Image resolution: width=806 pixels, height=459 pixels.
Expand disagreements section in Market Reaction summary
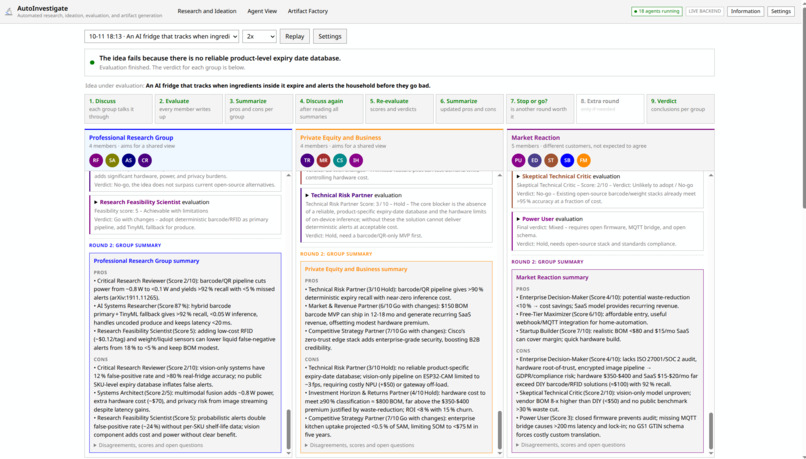[x=571, y=445]
